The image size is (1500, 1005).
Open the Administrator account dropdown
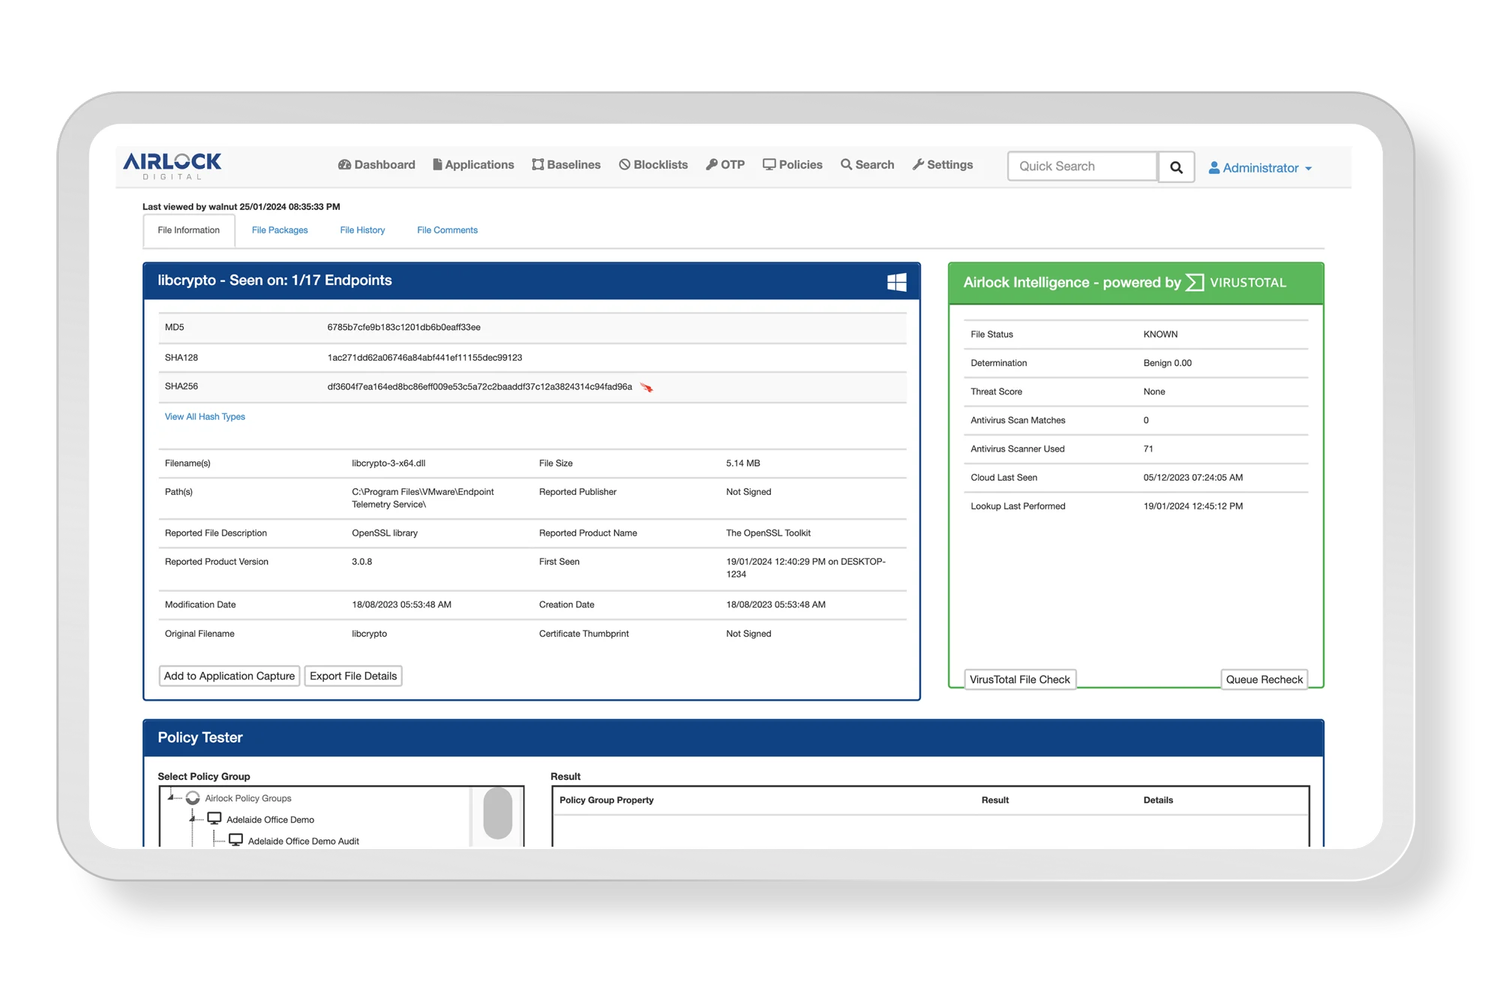point(1259,167)
